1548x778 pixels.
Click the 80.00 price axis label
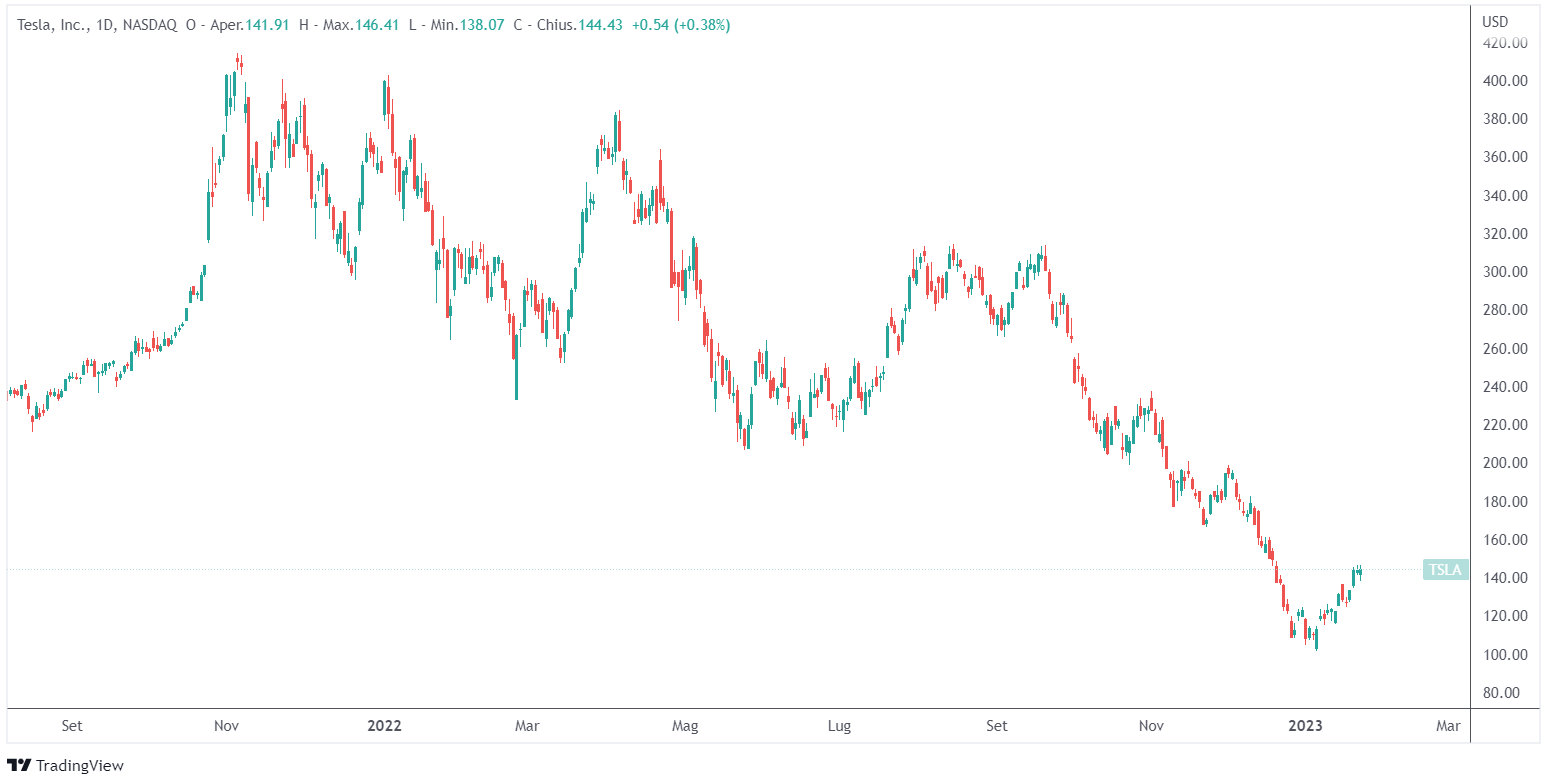(x=1508, y=692)
